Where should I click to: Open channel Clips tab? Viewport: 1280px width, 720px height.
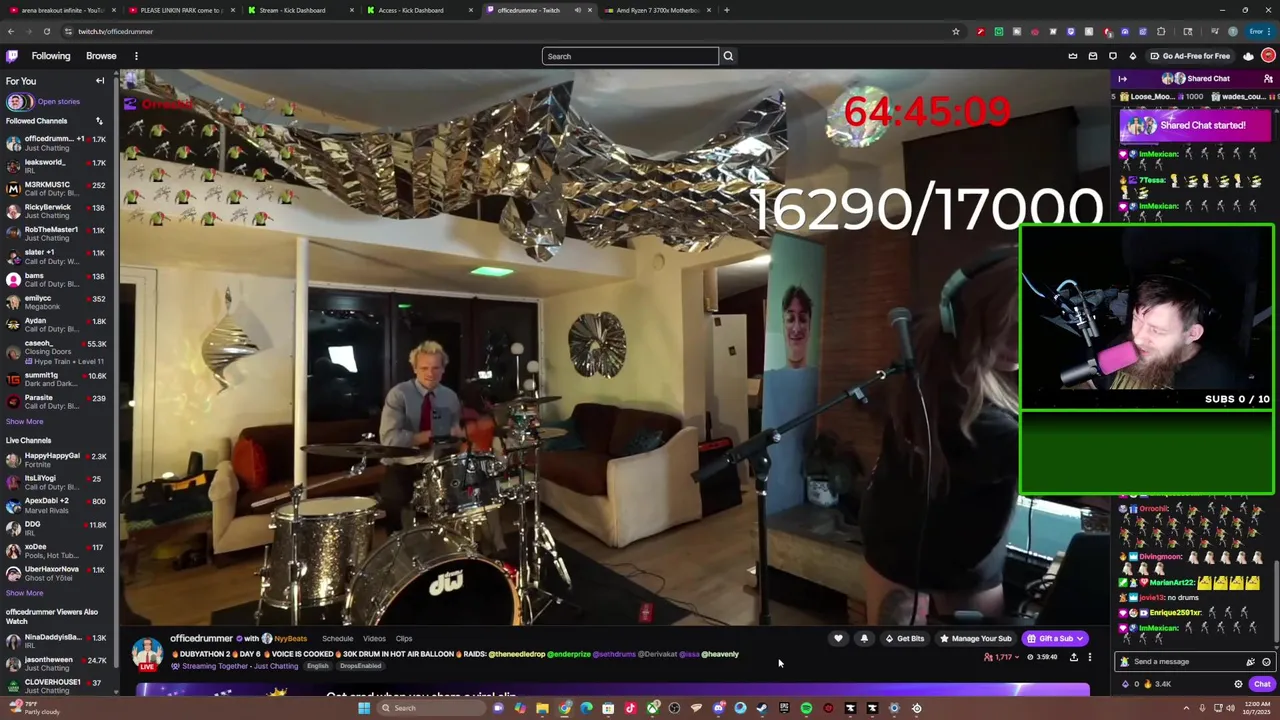tap(404, 639)
